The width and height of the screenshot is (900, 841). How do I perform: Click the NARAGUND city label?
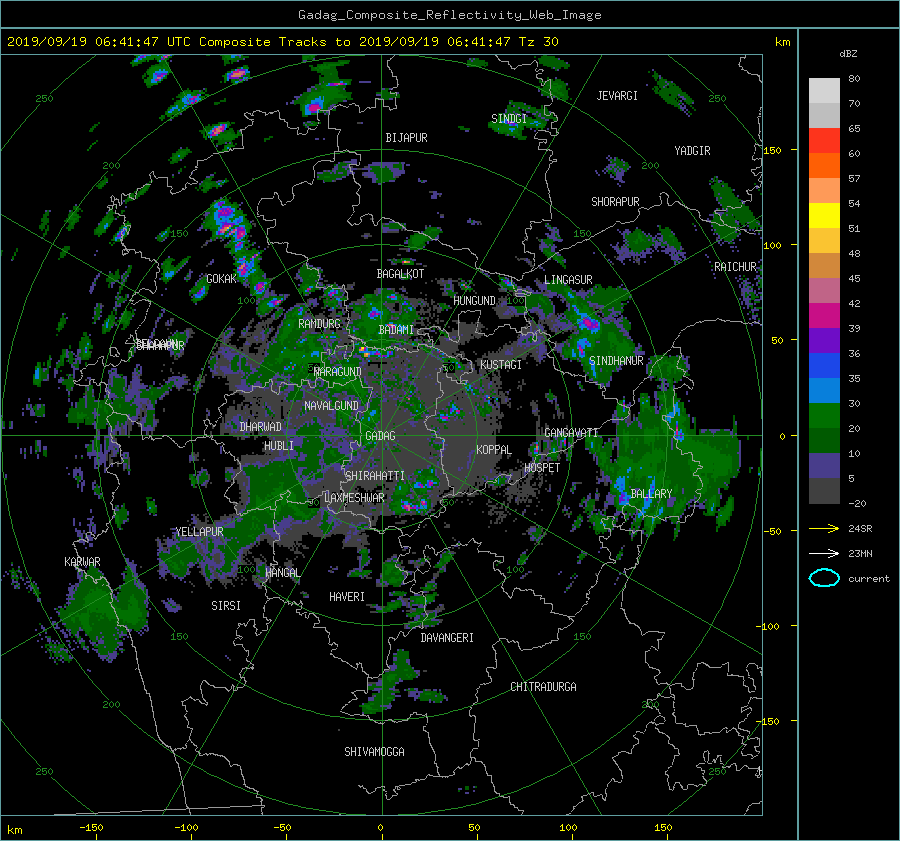(338, 371)
